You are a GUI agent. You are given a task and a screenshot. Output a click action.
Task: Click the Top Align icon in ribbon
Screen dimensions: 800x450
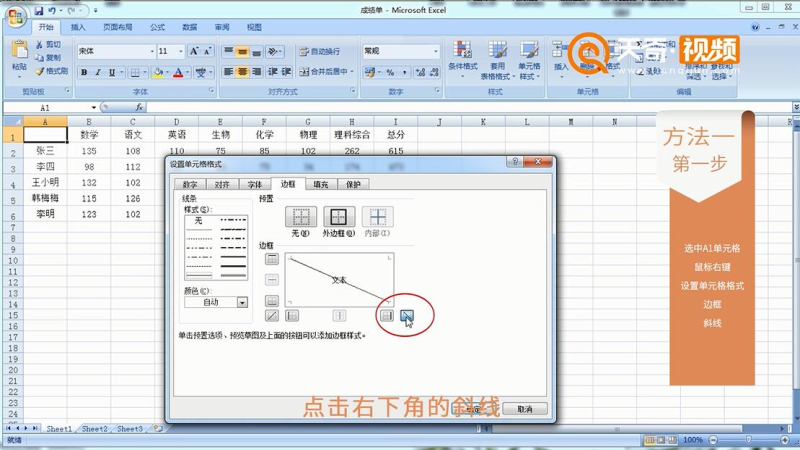click(229, 51)
